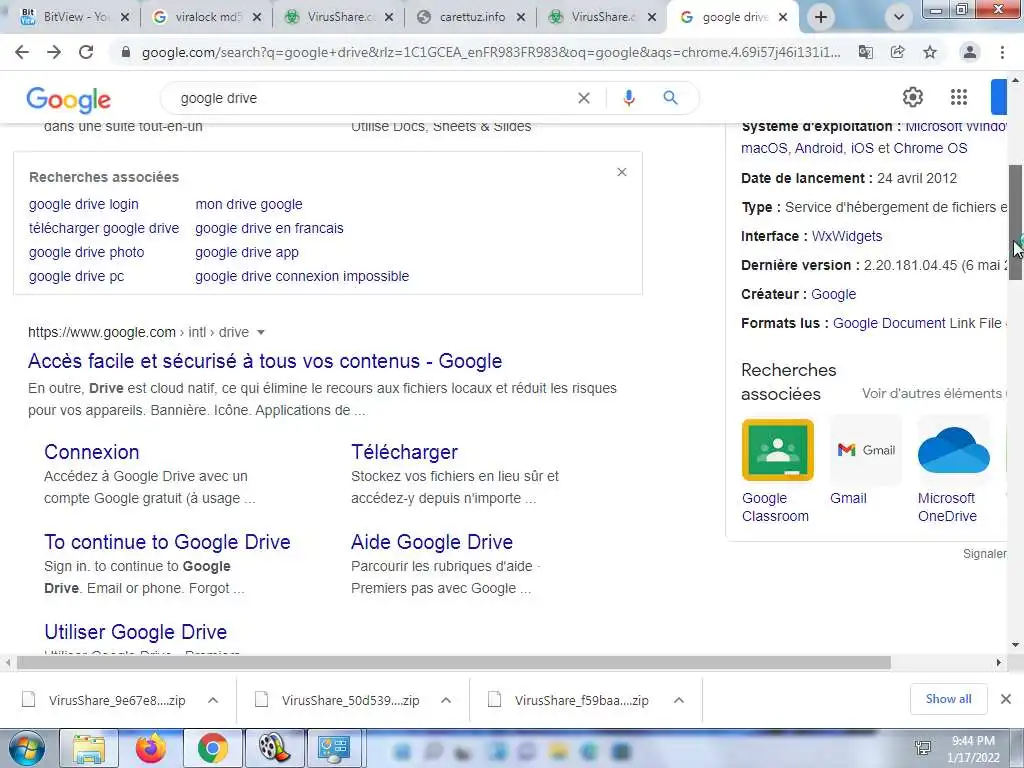1024x768 pixels.
Task: Expand VirusShare_50d539 download options
Action: (446, 700)
